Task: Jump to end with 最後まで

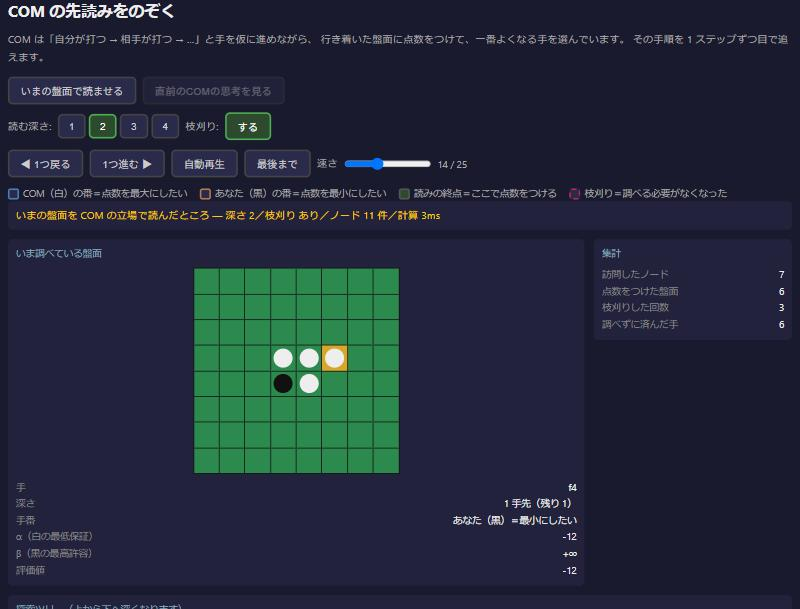Action: click(277, 164)
